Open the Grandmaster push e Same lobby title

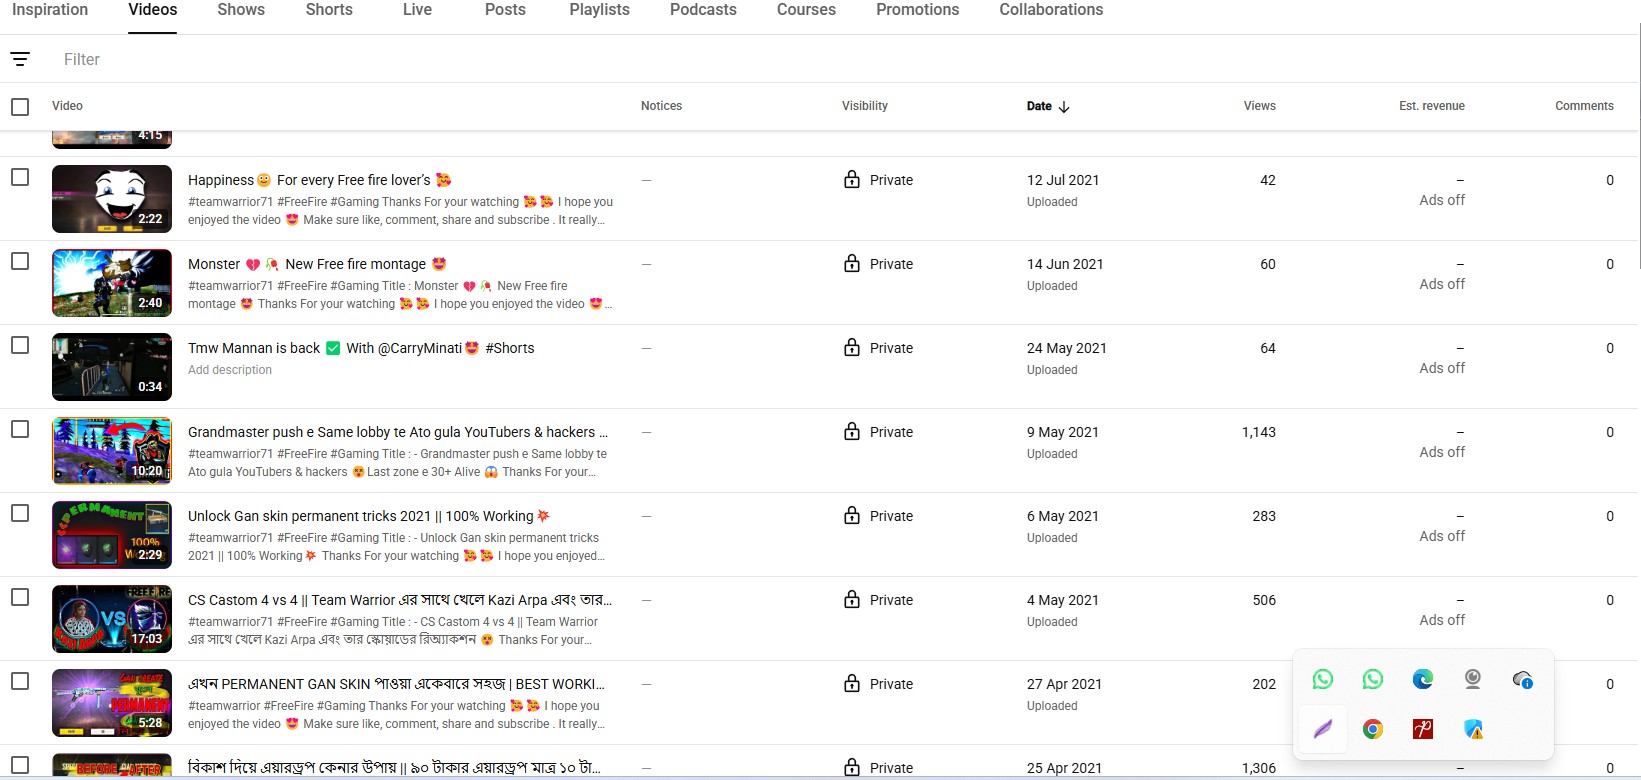pyautogui.click(x=398, y=432)
